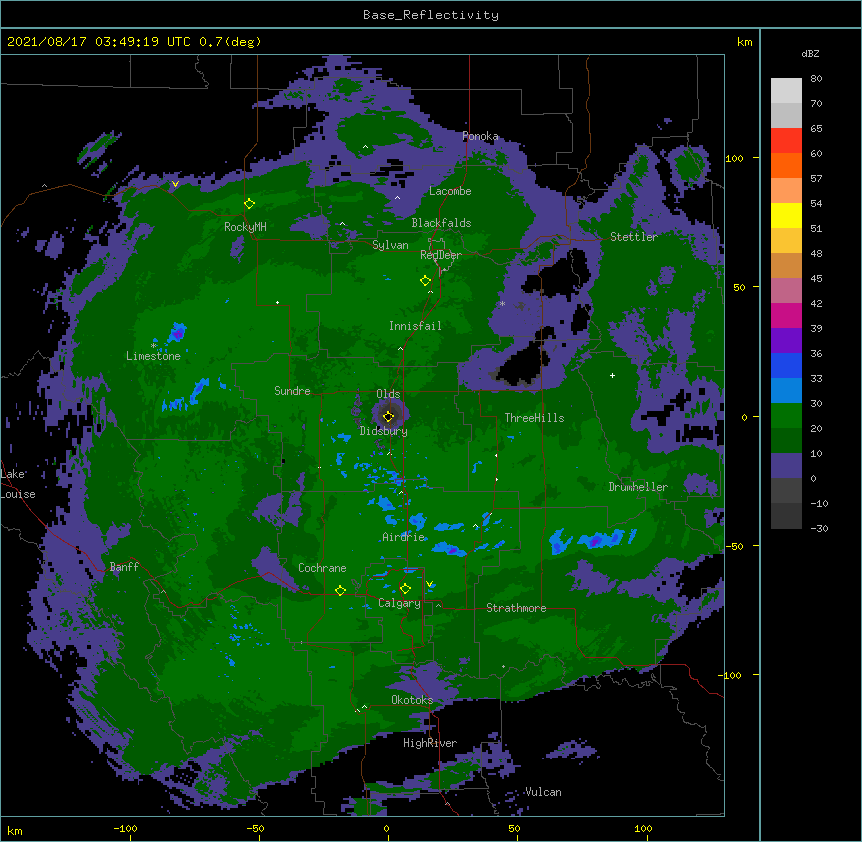The width and height of the screenshot is (862, 842).
Task: Select the Strathmore label
Action: pyautogui.click(x=516, y=607)
